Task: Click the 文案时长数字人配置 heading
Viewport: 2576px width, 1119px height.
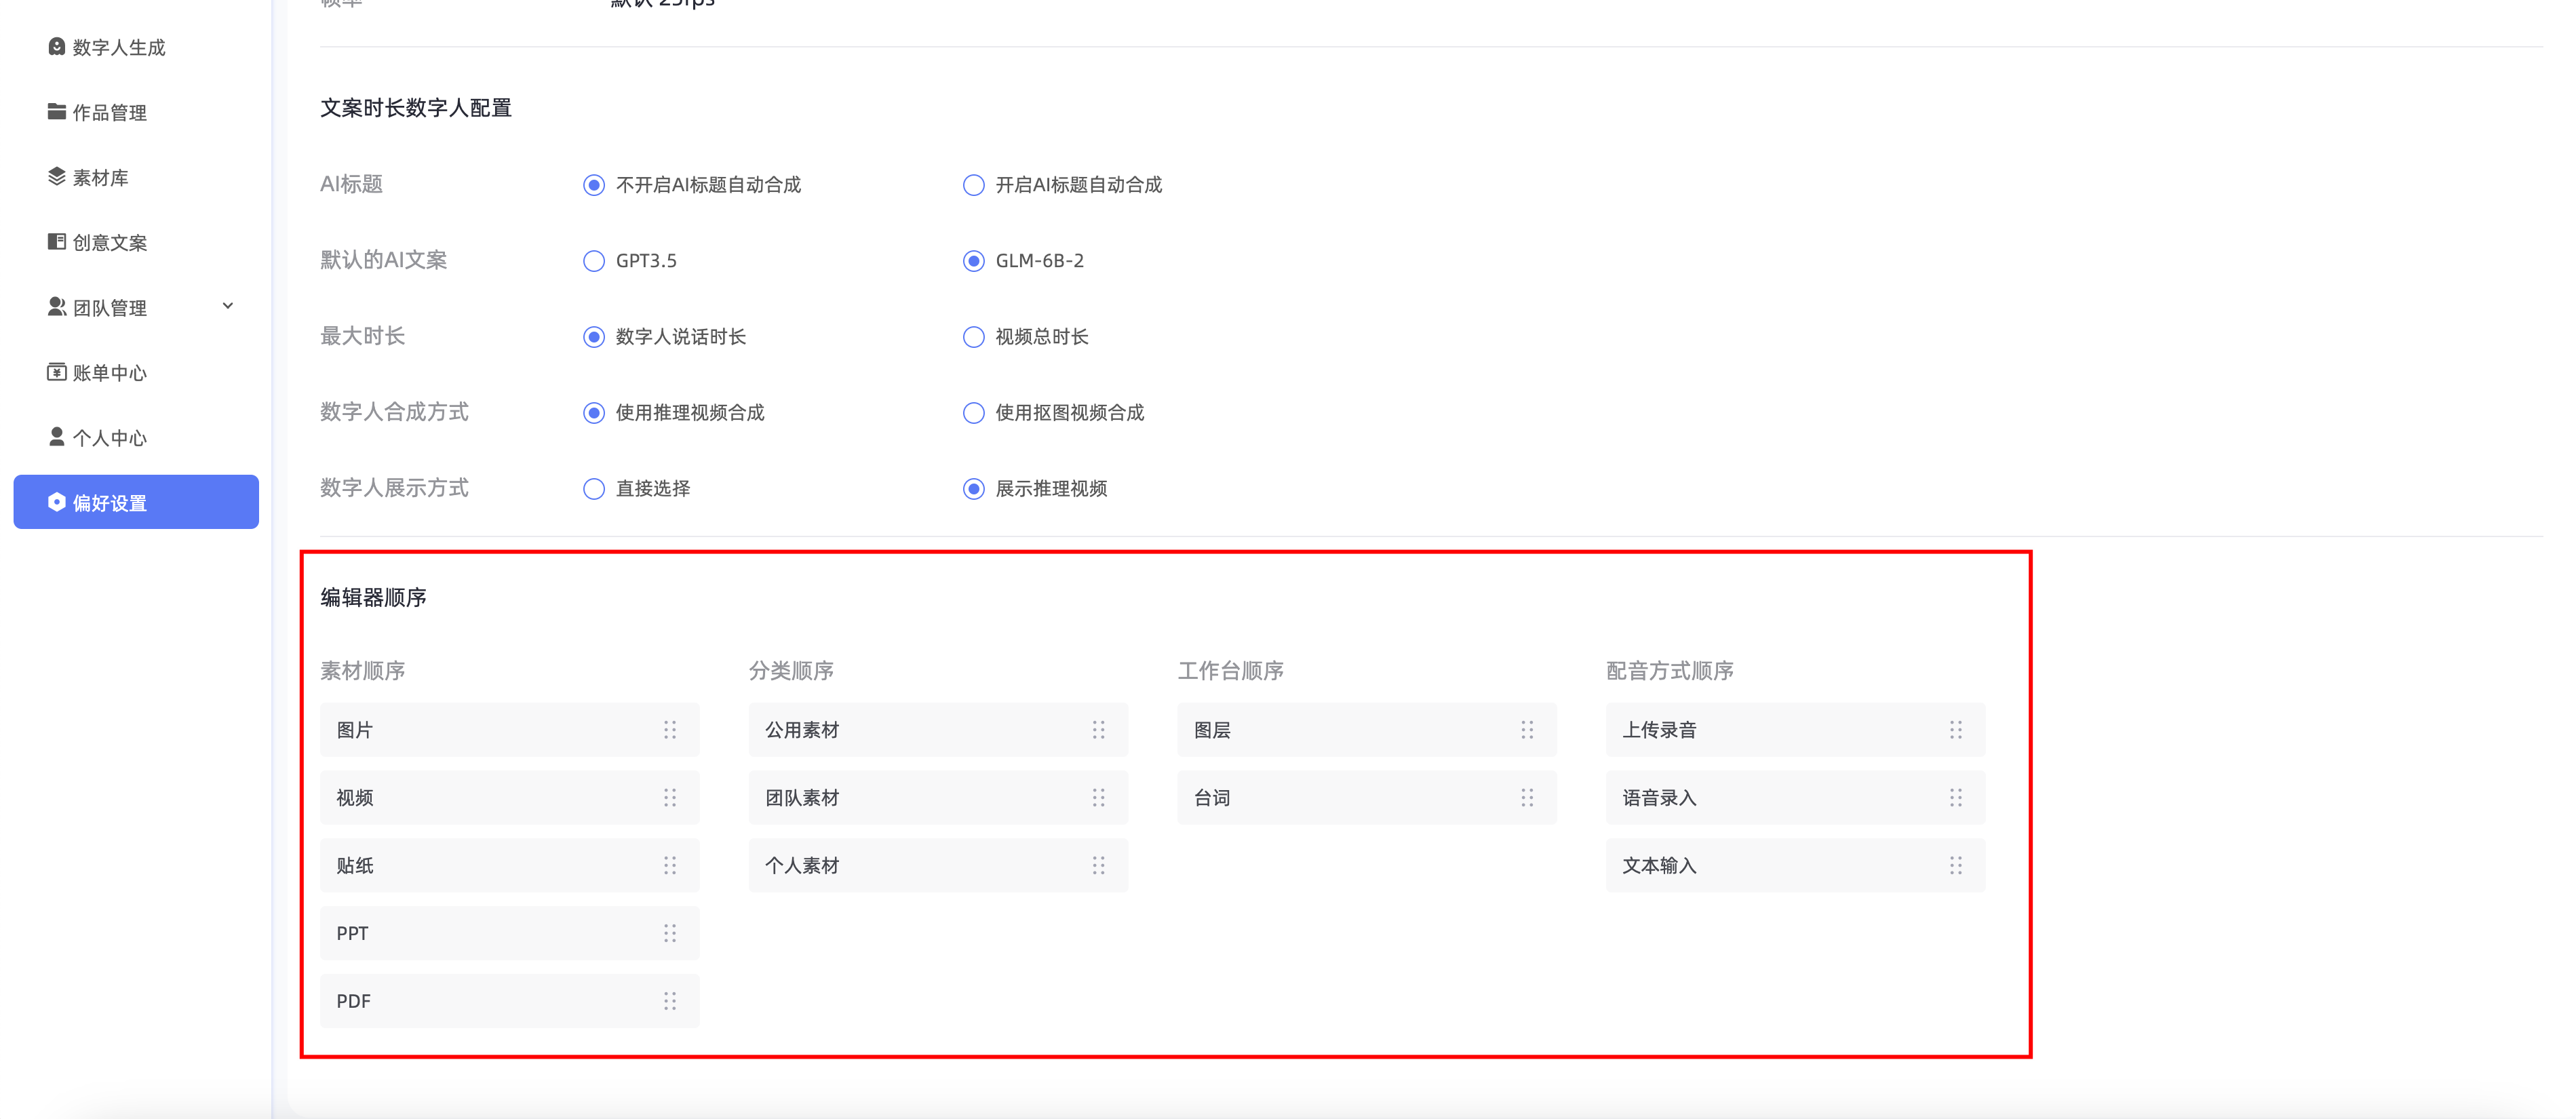Action: (x=416, y=108)
